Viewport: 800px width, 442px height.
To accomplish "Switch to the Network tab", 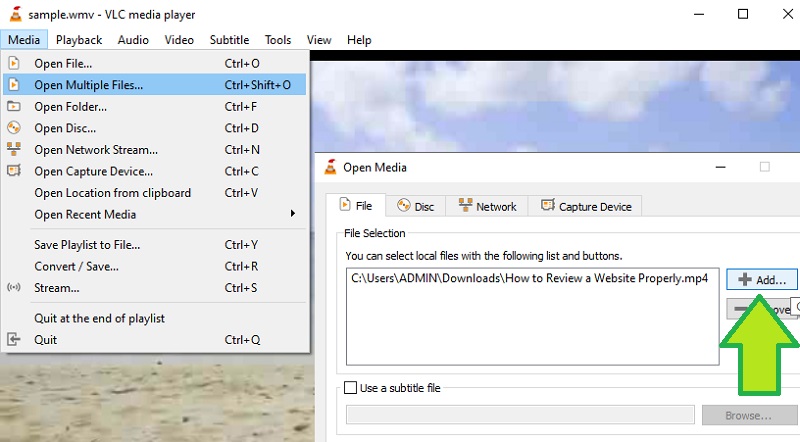I will coord(487,206).
